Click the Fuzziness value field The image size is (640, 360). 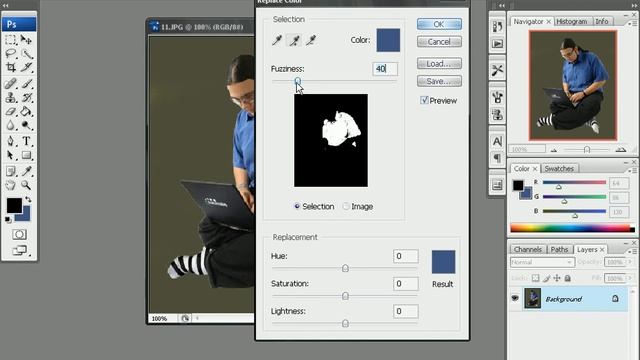(x=385, y=69)
